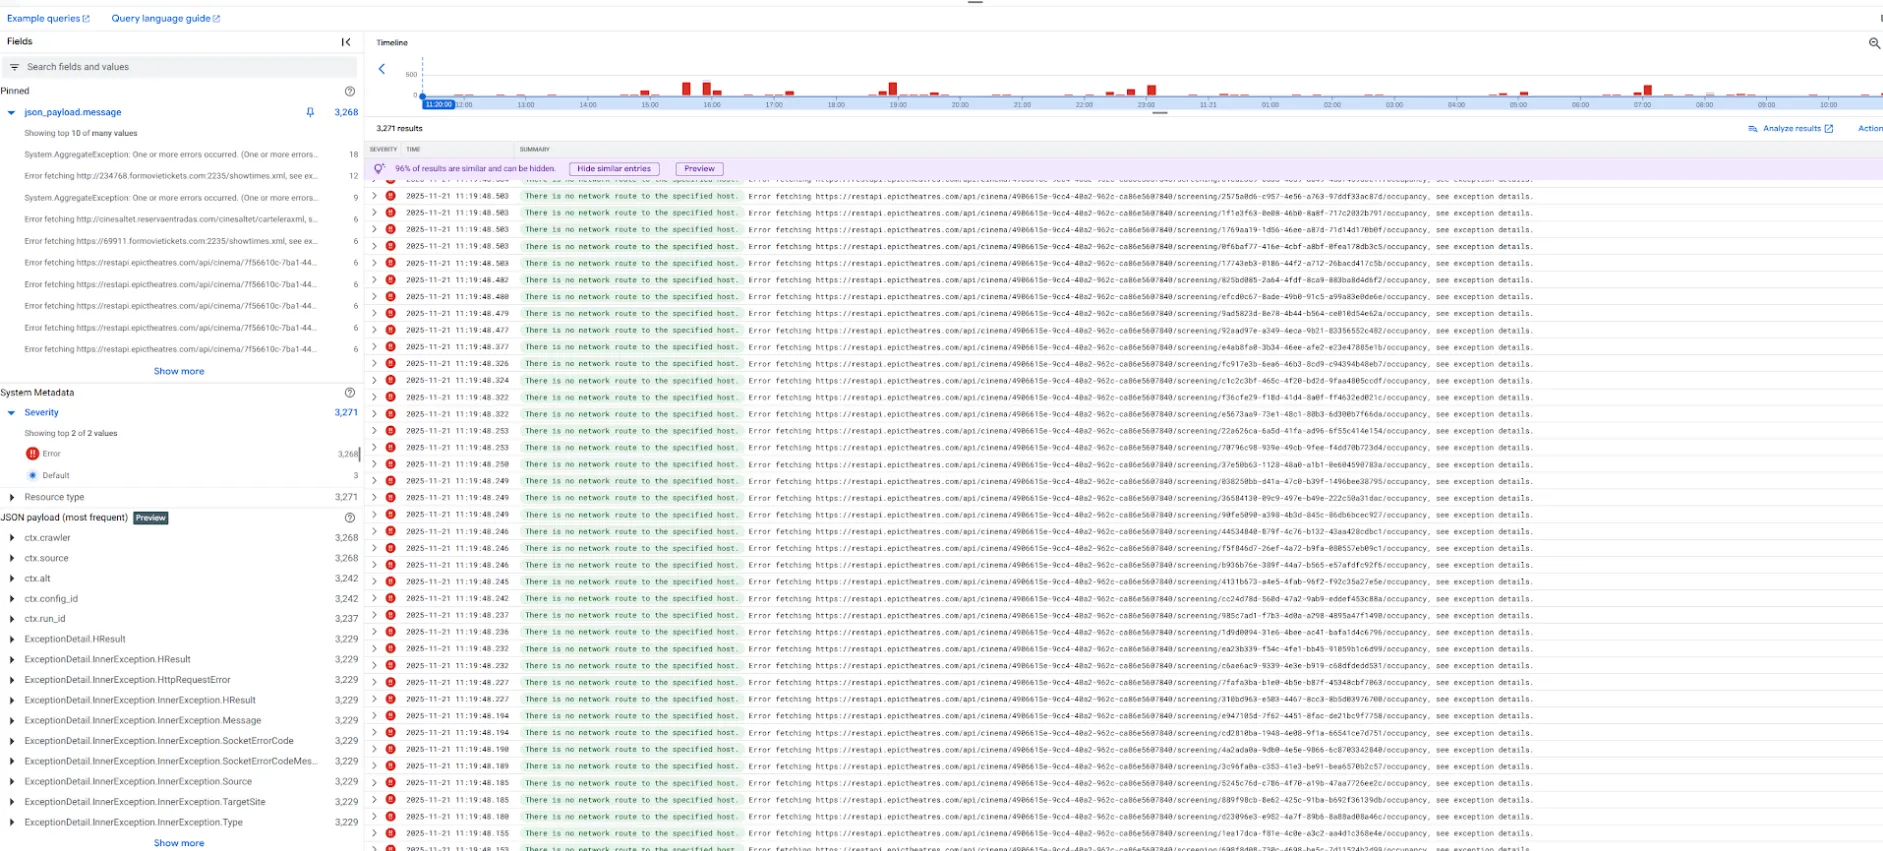Expand ExceptionDetail.InnerException.HttpRequestError field
The width and height of the screenshot is (1883, 851).
(11, 680)
